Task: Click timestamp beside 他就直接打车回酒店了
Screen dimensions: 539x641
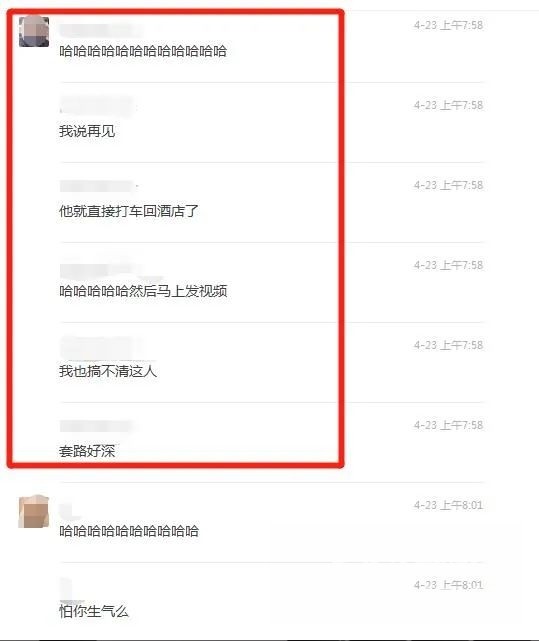Action: pos(448,185)
